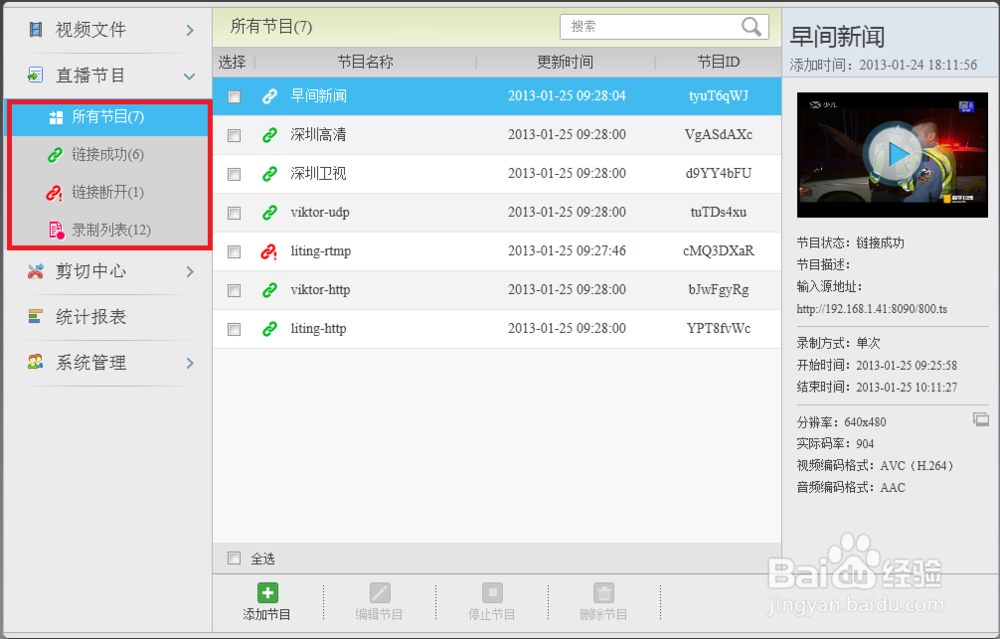Viewport: 1000px width, 639px height.
Task: Collapse the 直播节目 section
Action: 190,75
